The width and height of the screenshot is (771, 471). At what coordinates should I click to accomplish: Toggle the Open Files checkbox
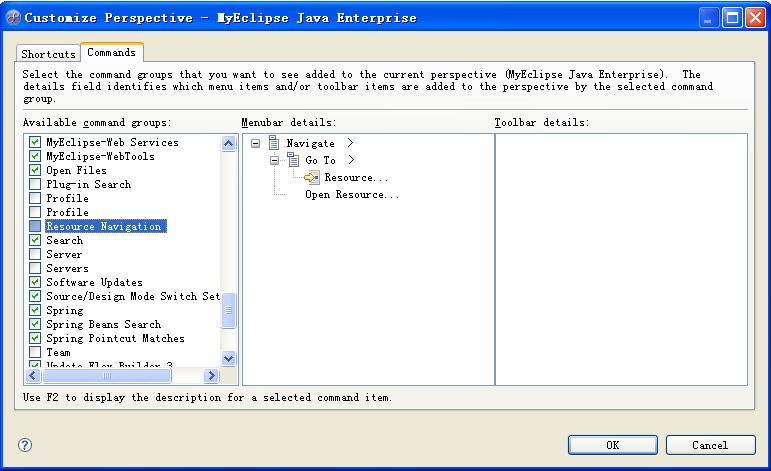point(35,170)
